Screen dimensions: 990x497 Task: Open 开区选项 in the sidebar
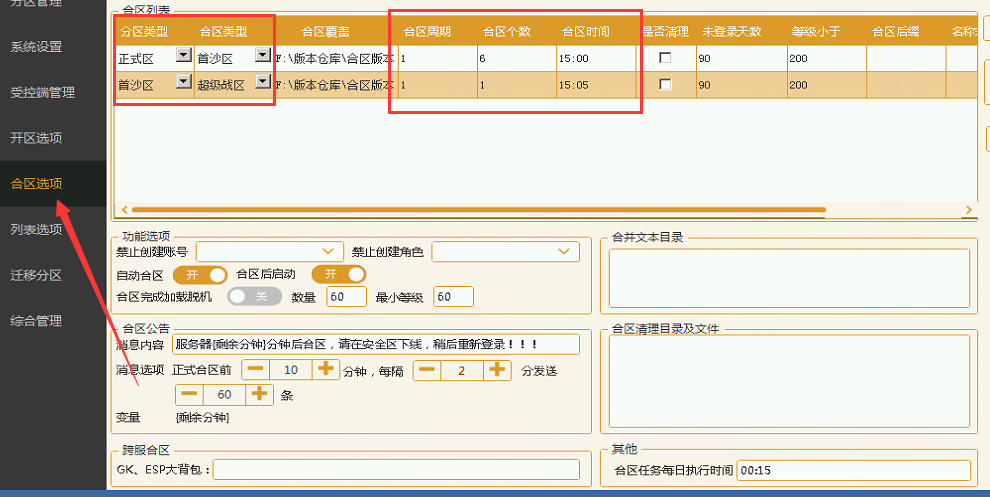click(36, 138)
